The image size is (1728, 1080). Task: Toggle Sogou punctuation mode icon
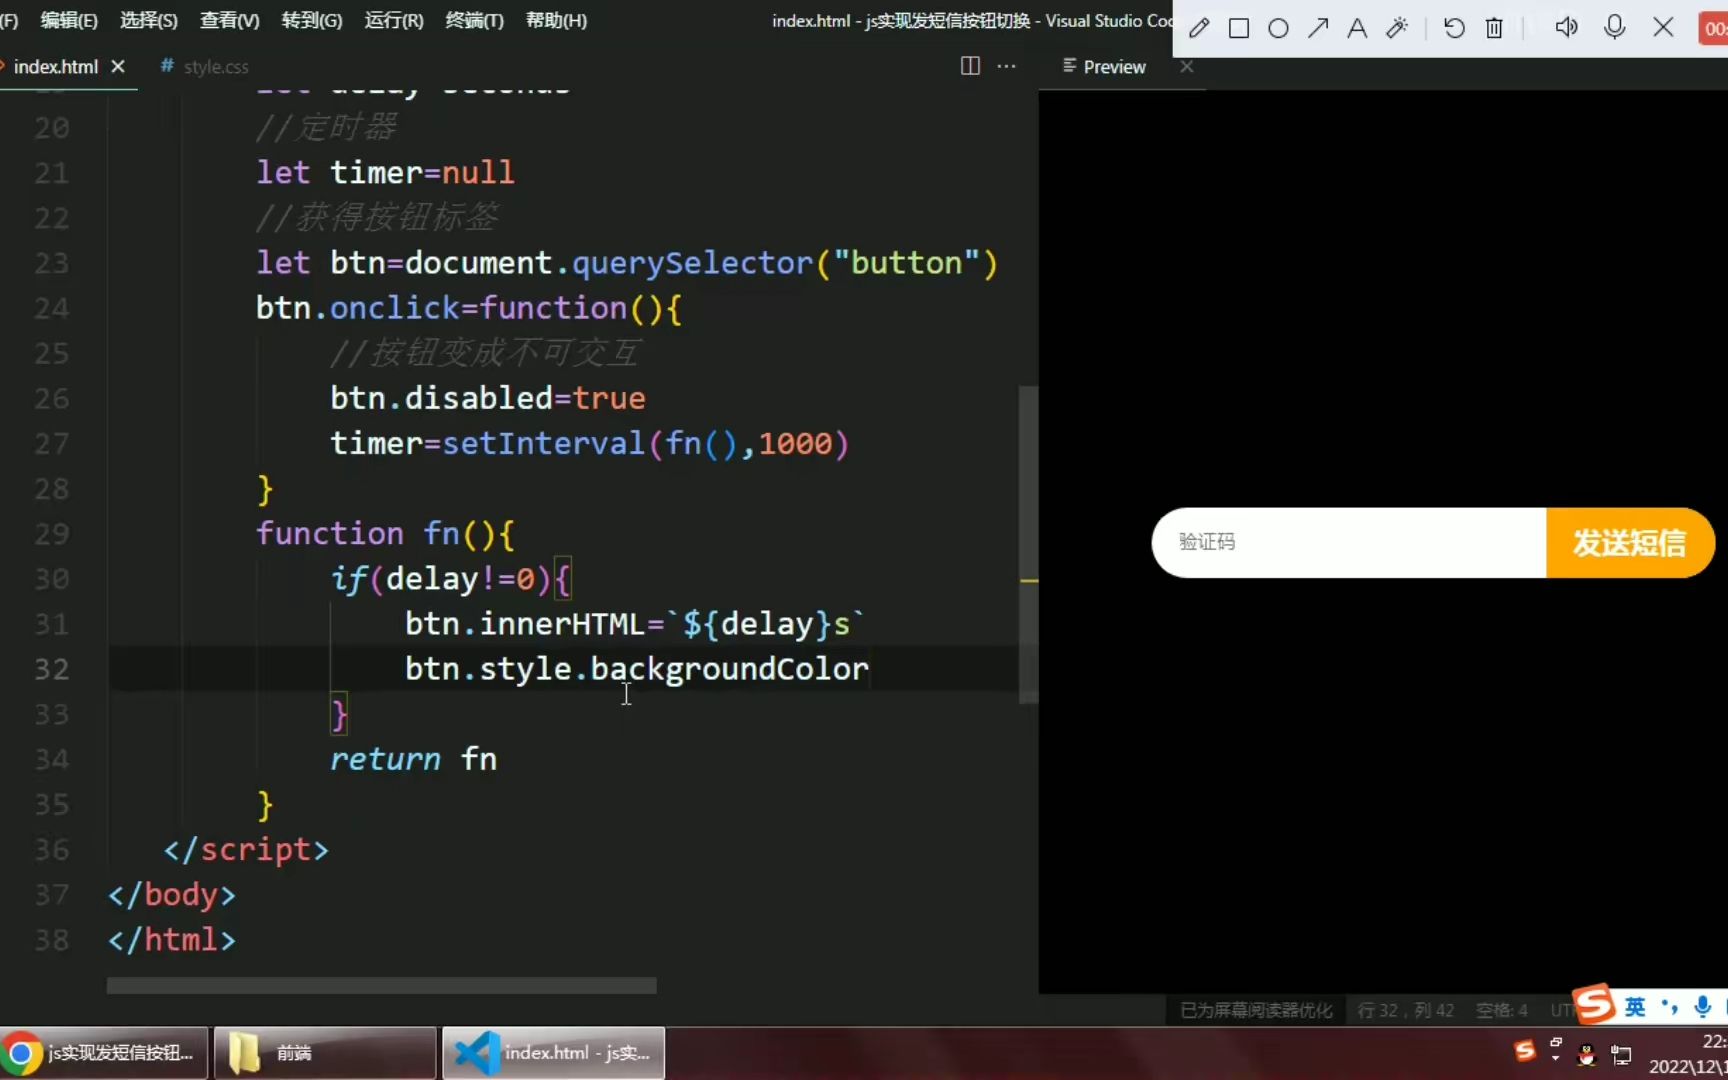[1669, 1006]
